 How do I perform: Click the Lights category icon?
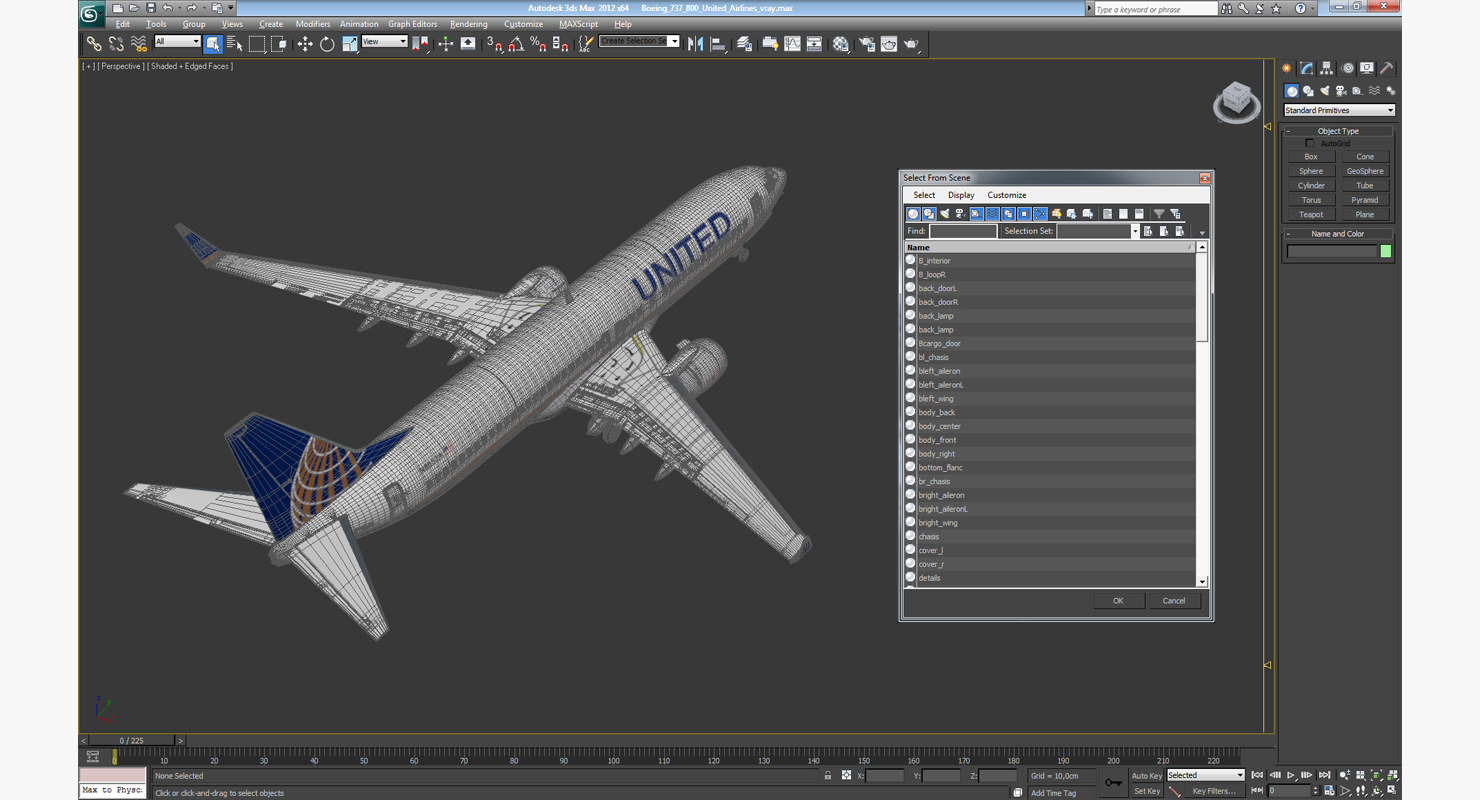1325,91
